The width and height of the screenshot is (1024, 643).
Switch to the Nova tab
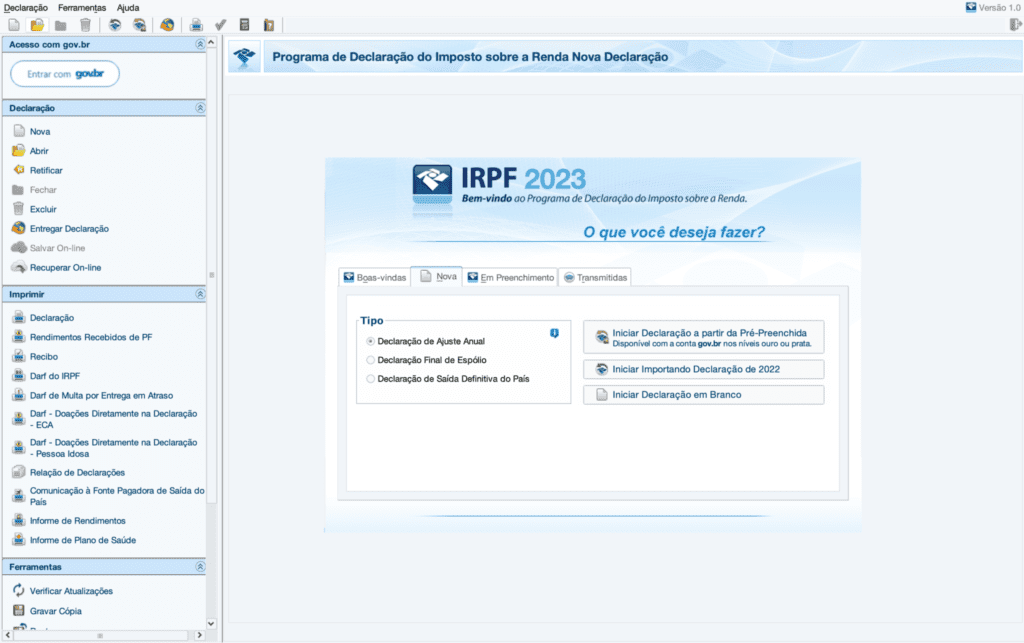tap(437, 277)
